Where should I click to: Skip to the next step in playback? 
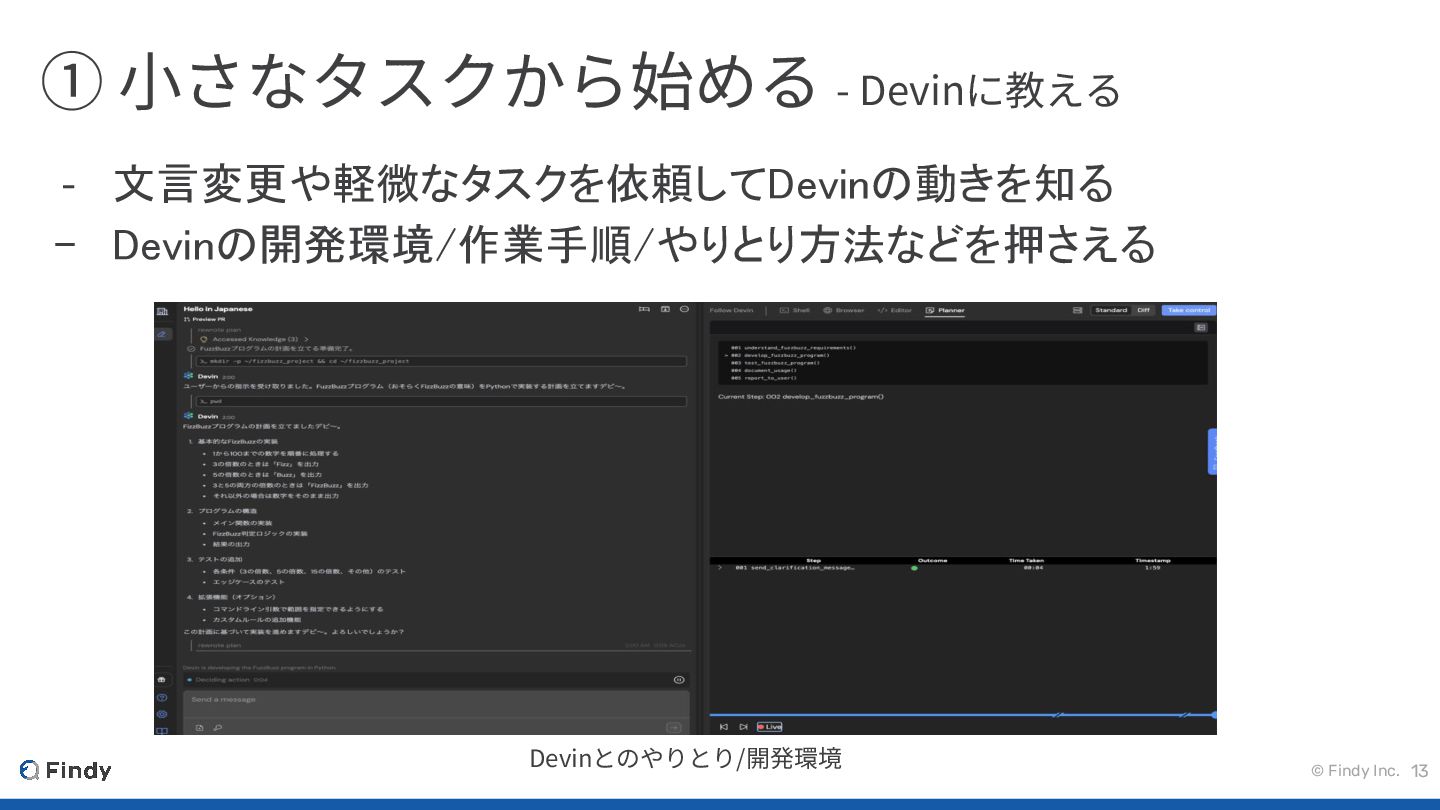(742, 727)
